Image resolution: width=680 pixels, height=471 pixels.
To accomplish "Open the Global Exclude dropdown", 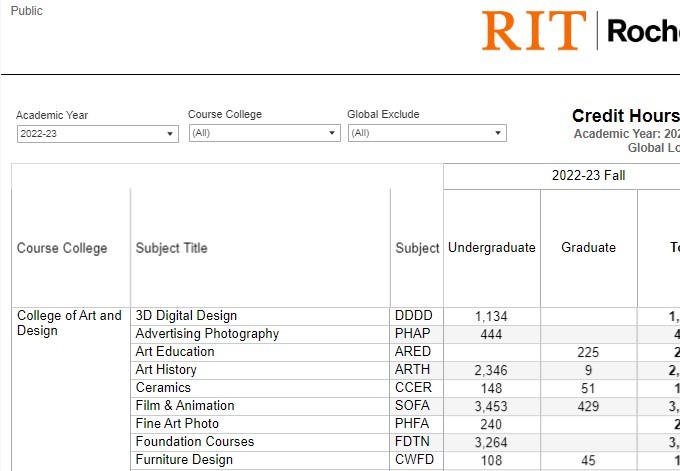I will 426,134.
